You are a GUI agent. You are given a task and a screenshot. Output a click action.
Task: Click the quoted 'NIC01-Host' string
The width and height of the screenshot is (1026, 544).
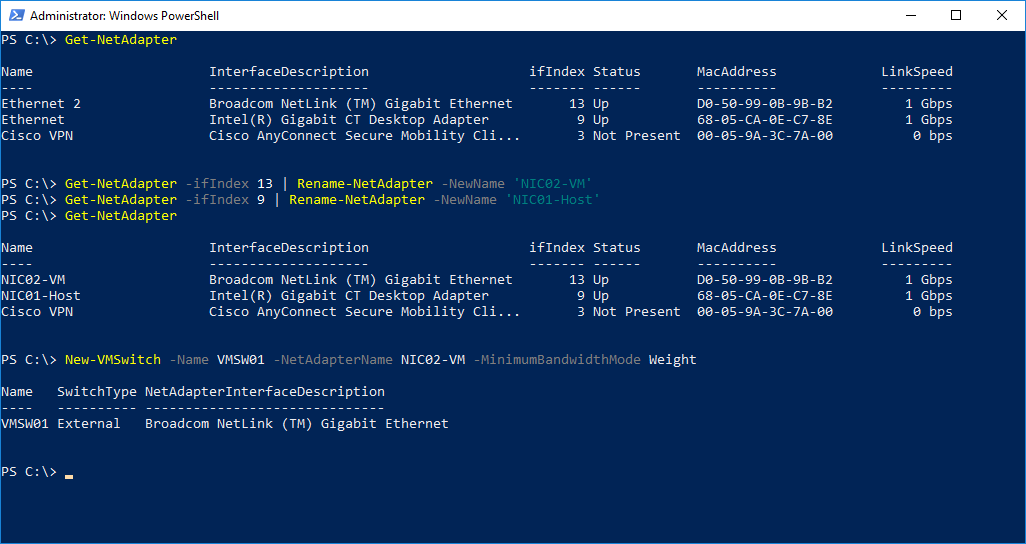(553, 200)
